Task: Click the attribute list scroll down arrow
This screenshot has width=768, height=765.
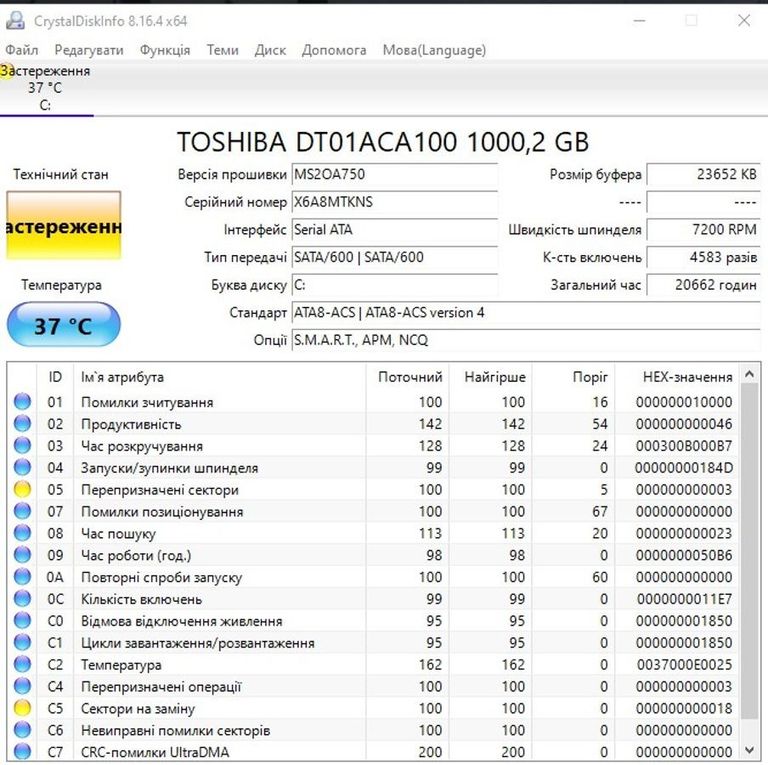Action: click(x=749, y=750)
